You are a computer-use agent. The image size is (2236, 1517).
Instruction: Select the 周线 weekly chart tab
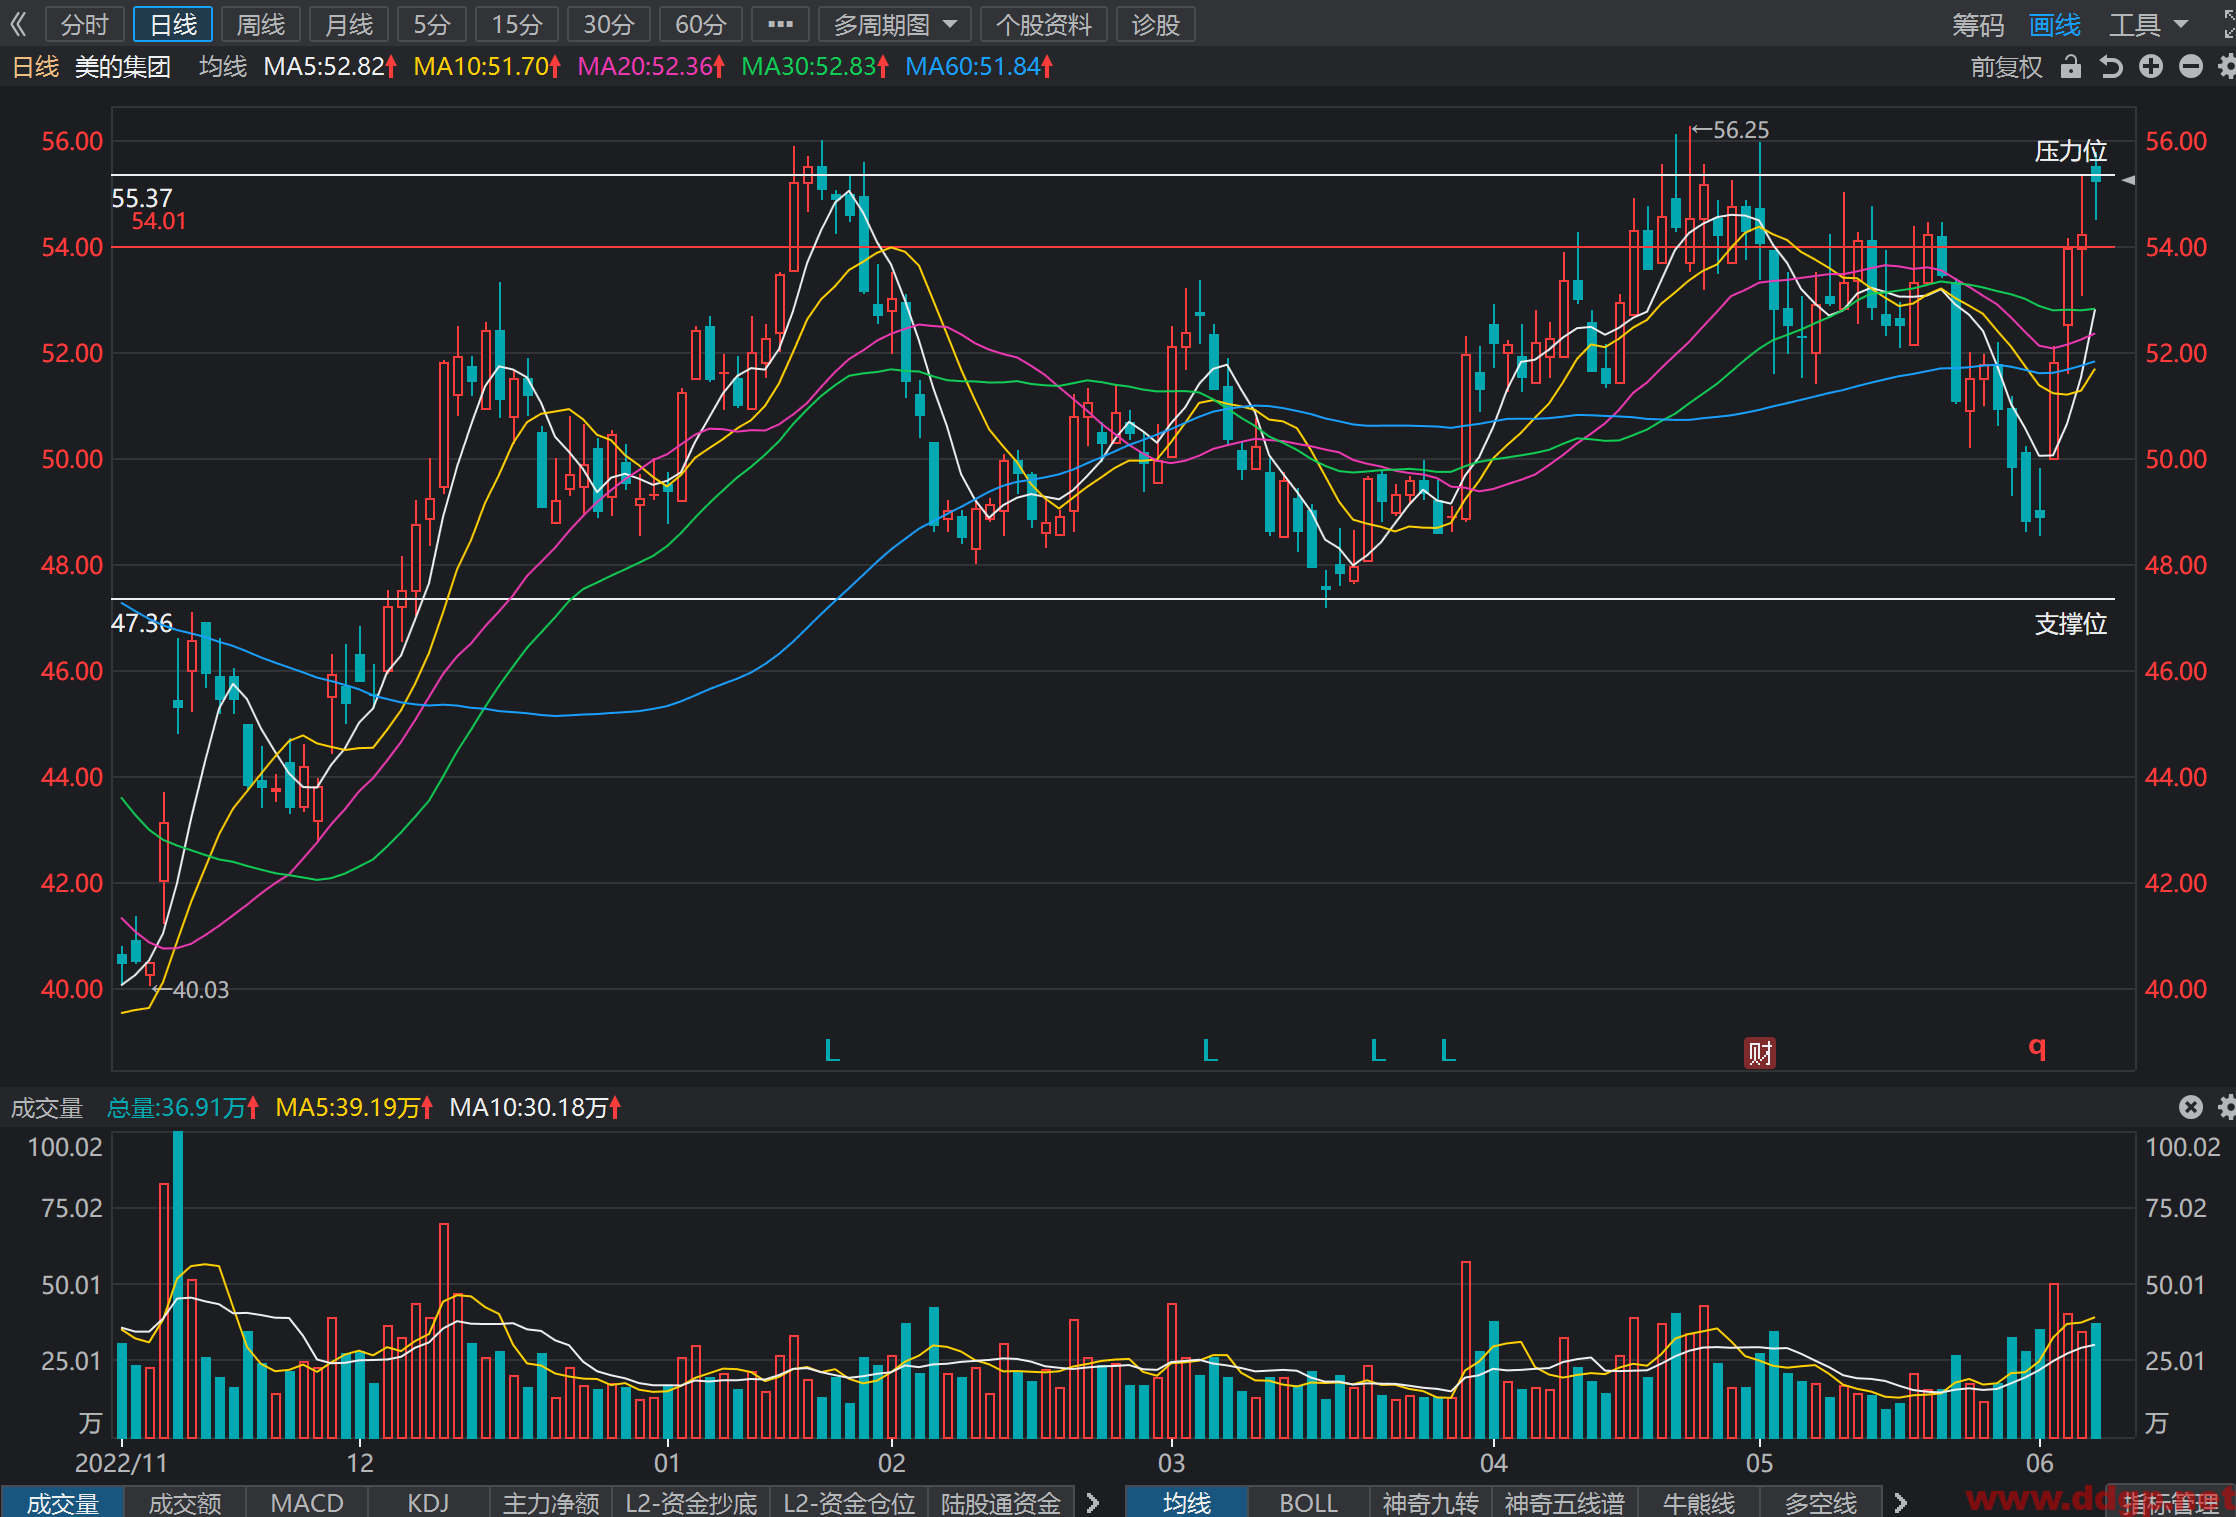pyautogui.click(x=261, y=24)
